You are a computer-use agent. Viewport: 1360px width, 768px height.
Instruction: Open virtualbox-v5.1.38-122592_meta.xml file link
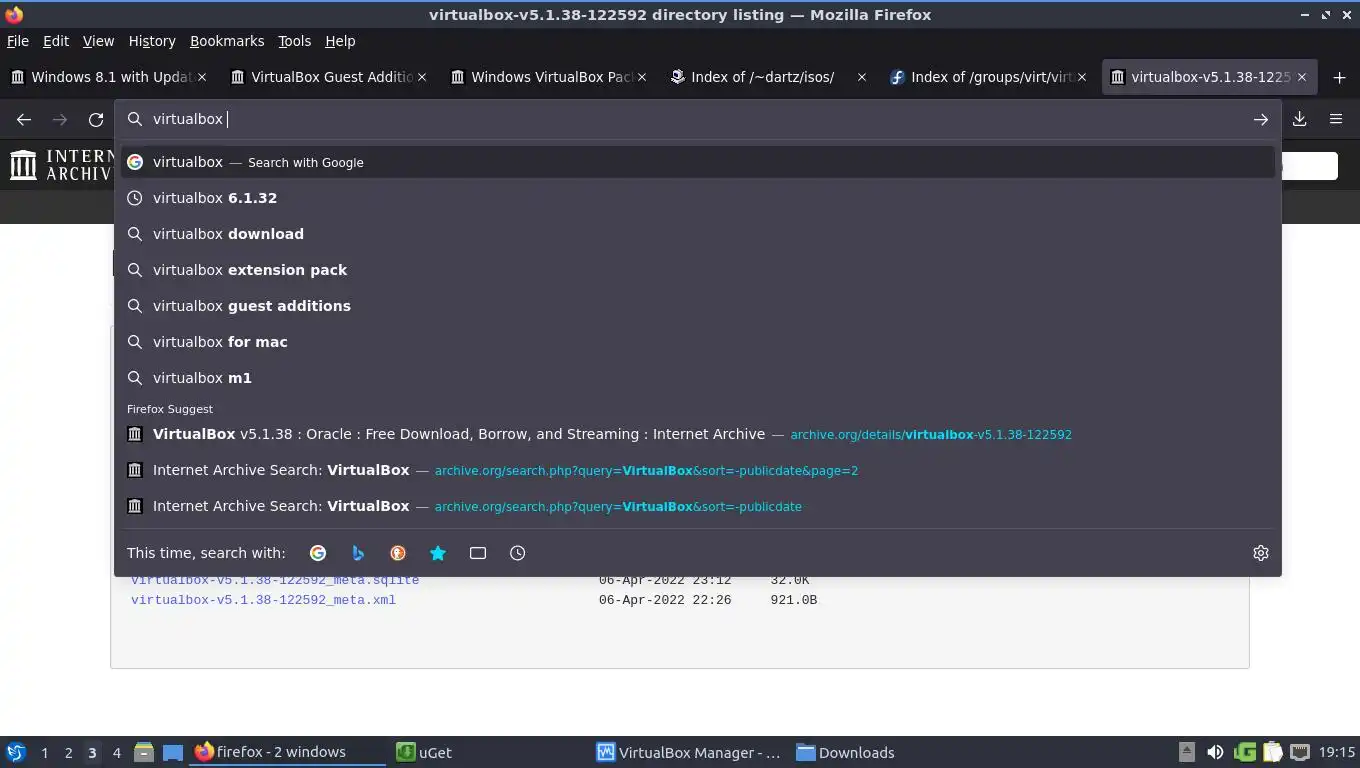click(x=263, y=600)
